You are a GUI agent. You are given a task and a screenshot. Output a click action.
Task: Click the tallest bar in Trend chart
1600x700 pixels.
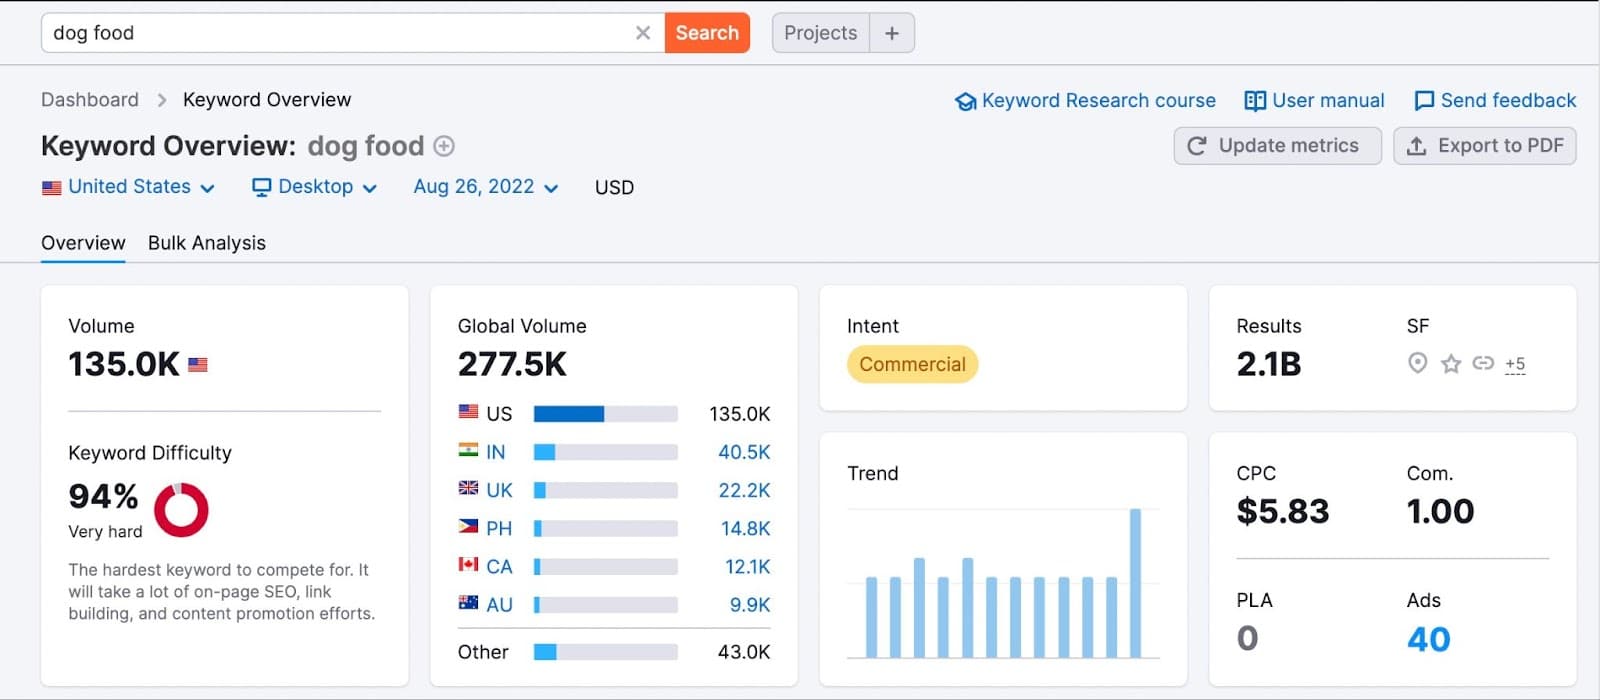[1135, 583]
